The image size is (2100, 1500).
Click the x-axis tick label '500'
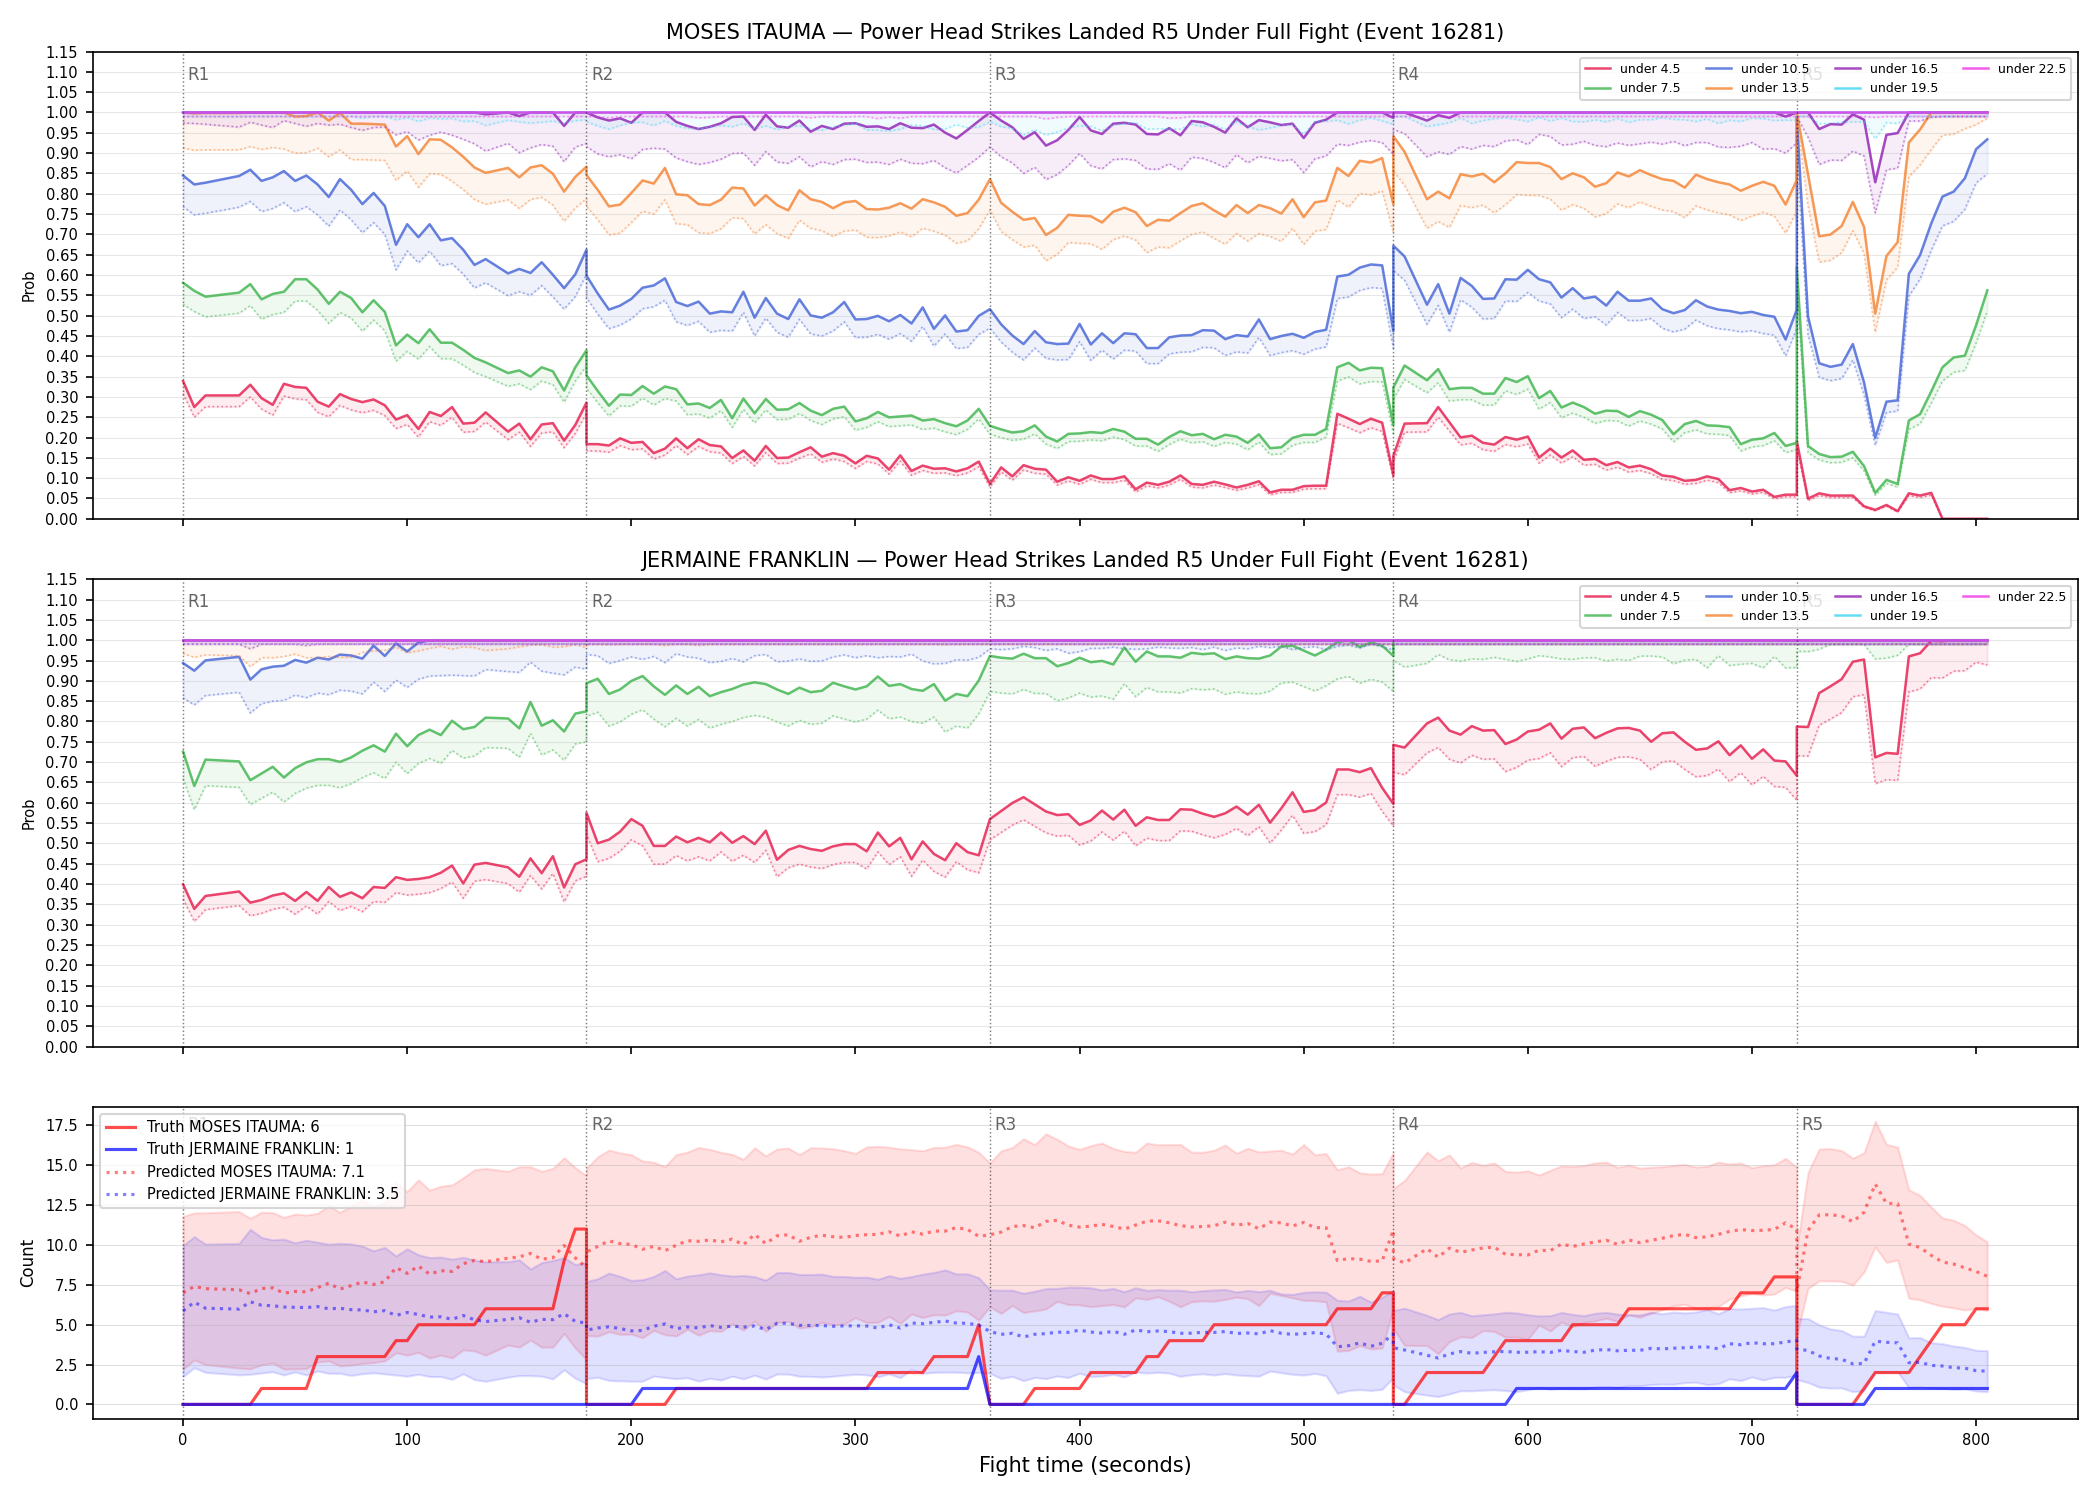(x=1303, y=1440)
